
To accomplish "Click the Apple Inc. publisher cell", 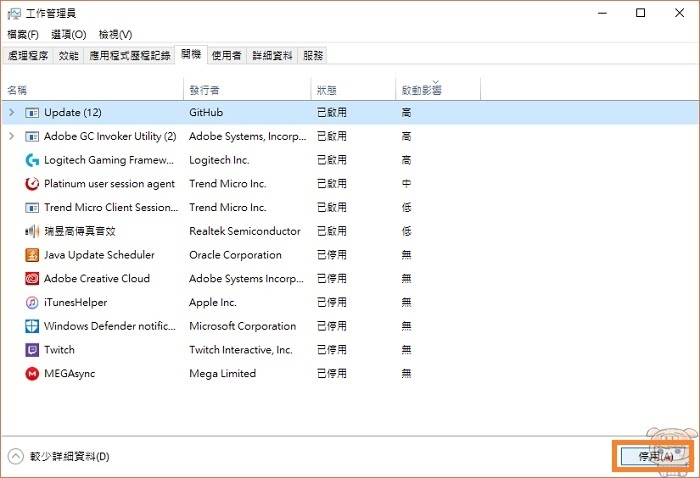I will [x=212, y=302].
